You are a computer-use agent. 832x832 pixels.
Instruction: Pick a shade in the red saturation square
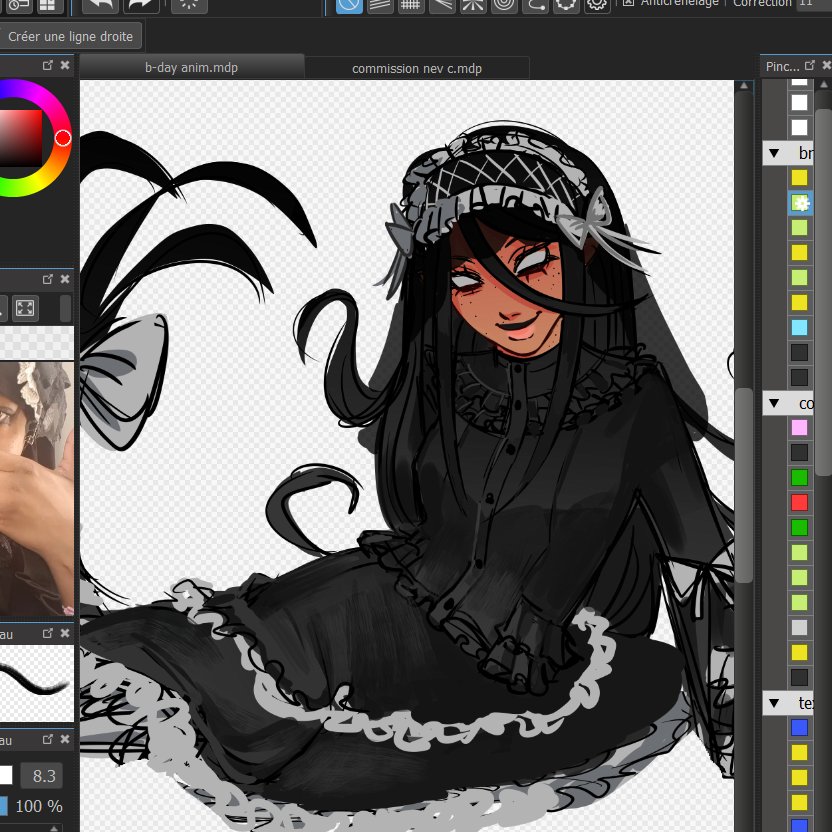click(x=20, y=138)
